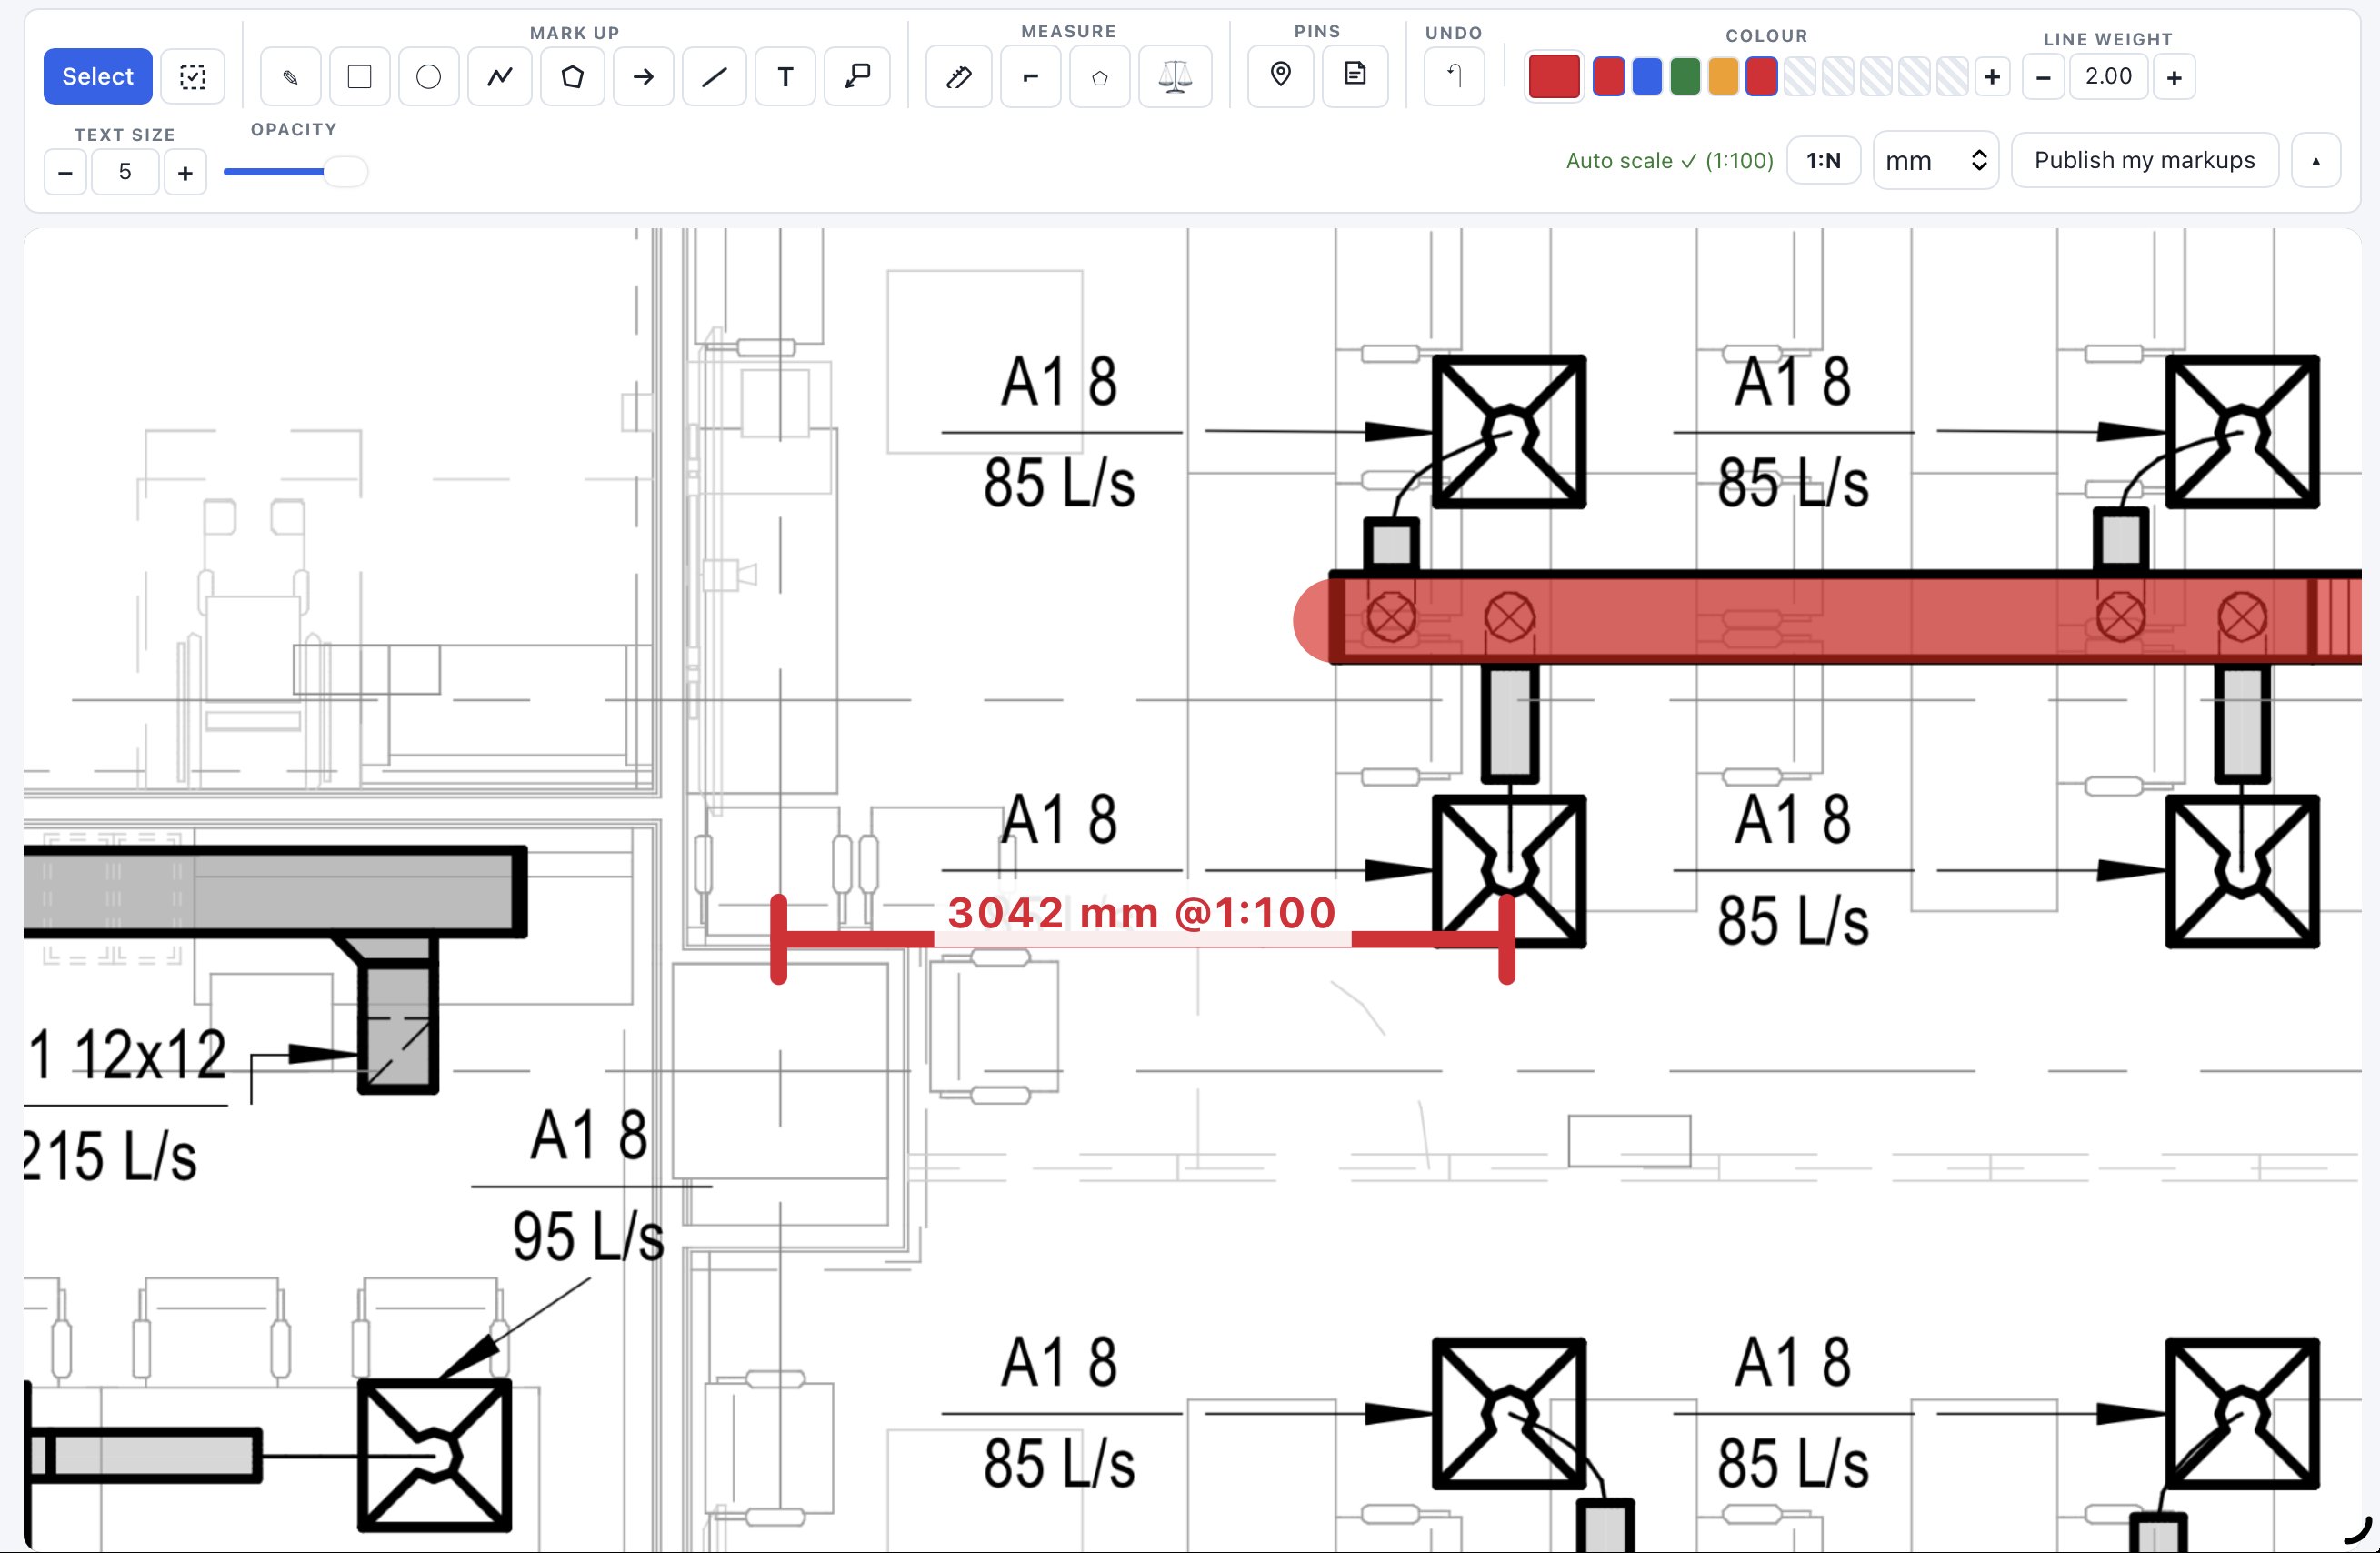Open the scales calibration tool
The image size is (2380, 1553).
pos(1176,76)
